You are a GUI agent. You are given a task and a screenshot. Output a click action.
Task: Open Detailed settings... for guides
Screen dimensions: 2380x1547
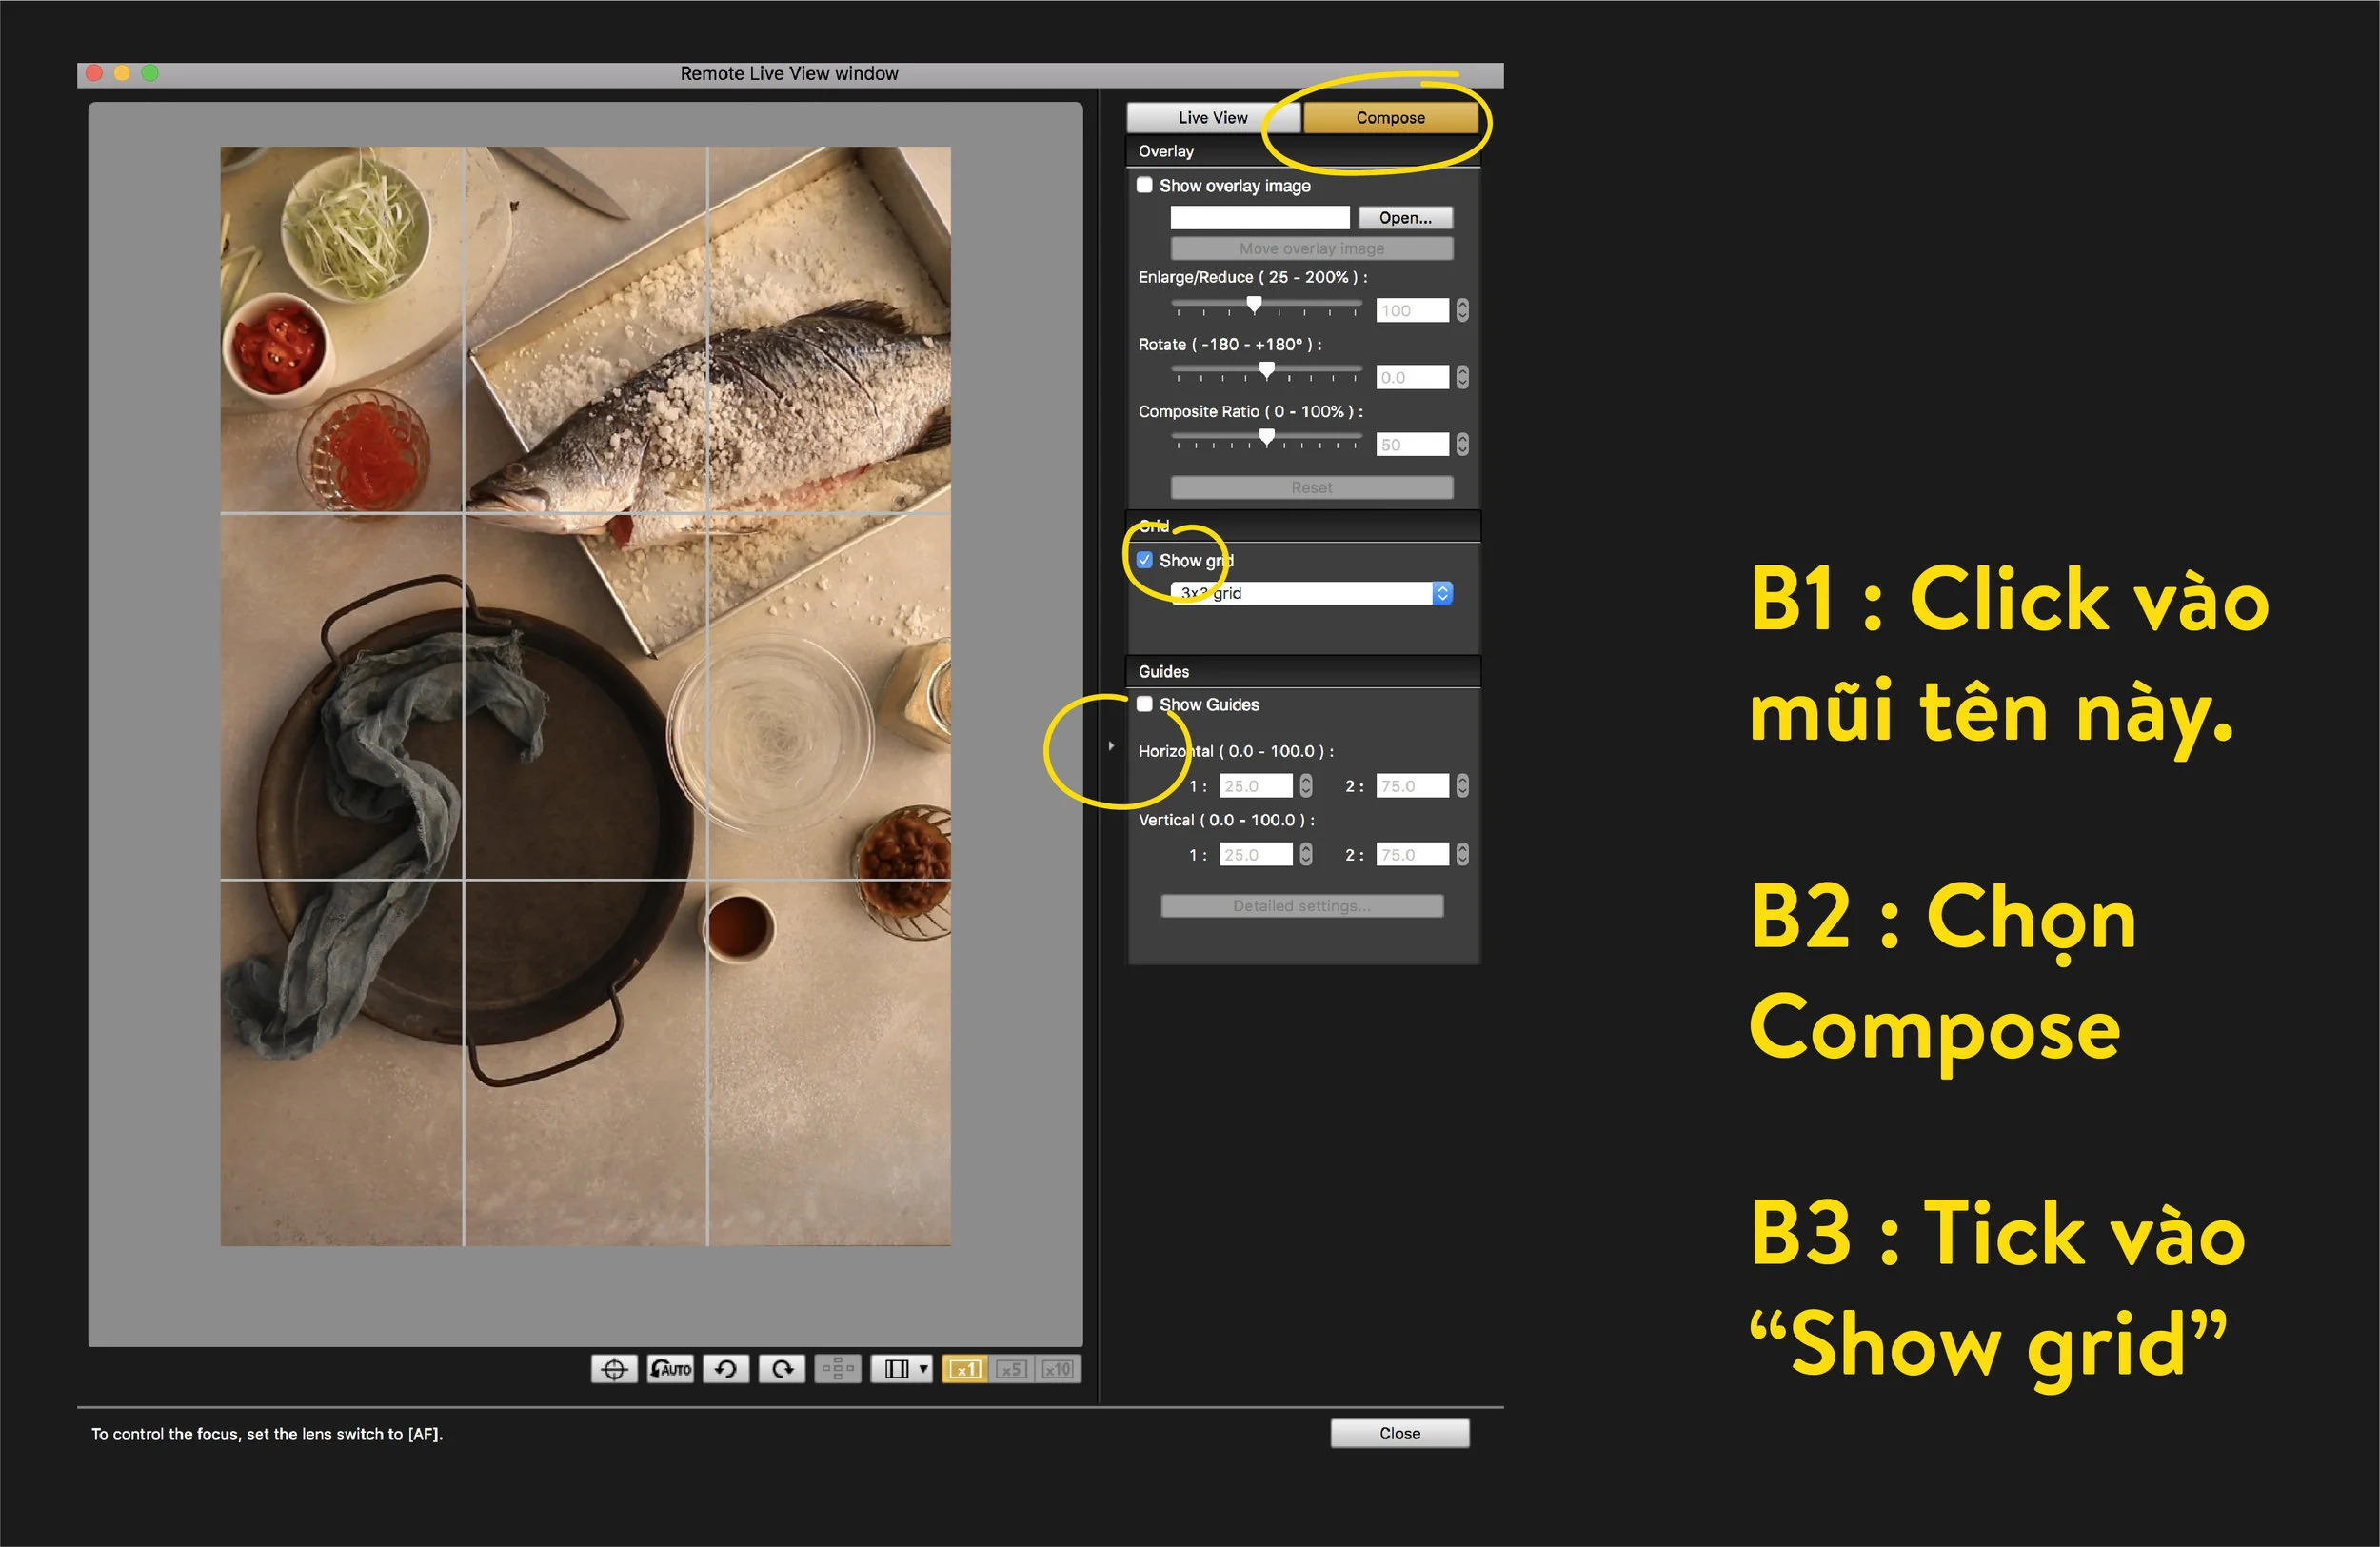click(x=1302, y=906)
